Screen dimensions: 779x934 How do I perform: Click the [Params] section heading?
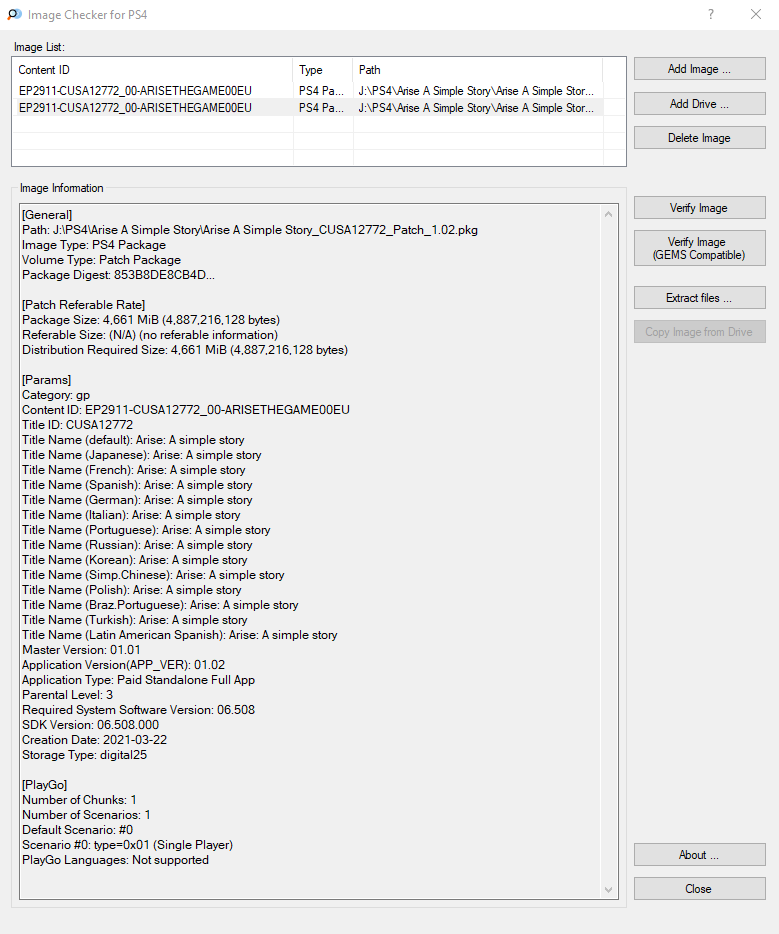click(x=46, y=380)
